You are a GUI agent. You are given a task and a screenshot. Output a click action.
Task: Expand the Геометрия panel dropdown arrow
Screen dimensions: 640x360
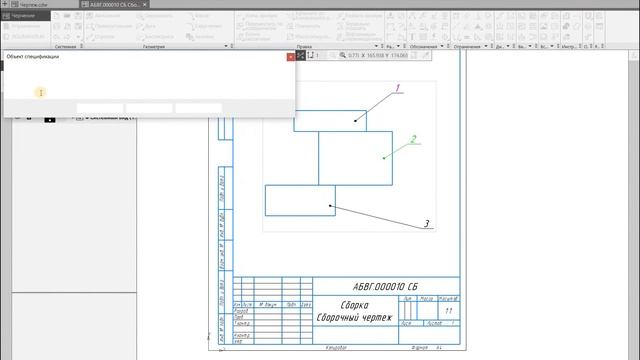[226, 46]
